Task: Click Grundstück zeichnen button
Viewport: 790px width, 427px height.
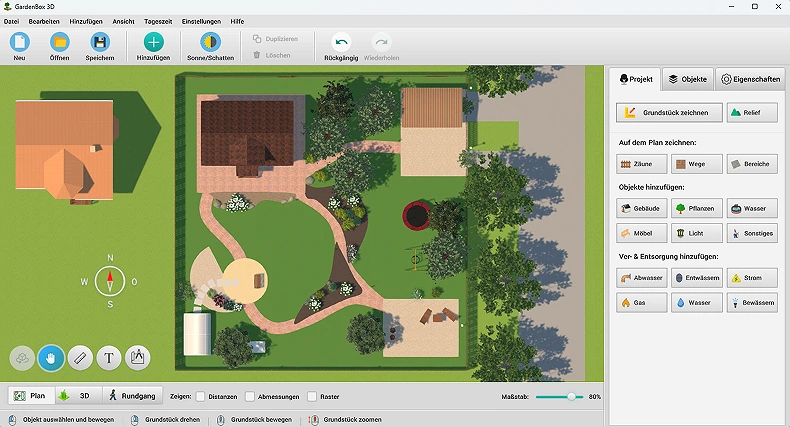Action: [669, 112]
